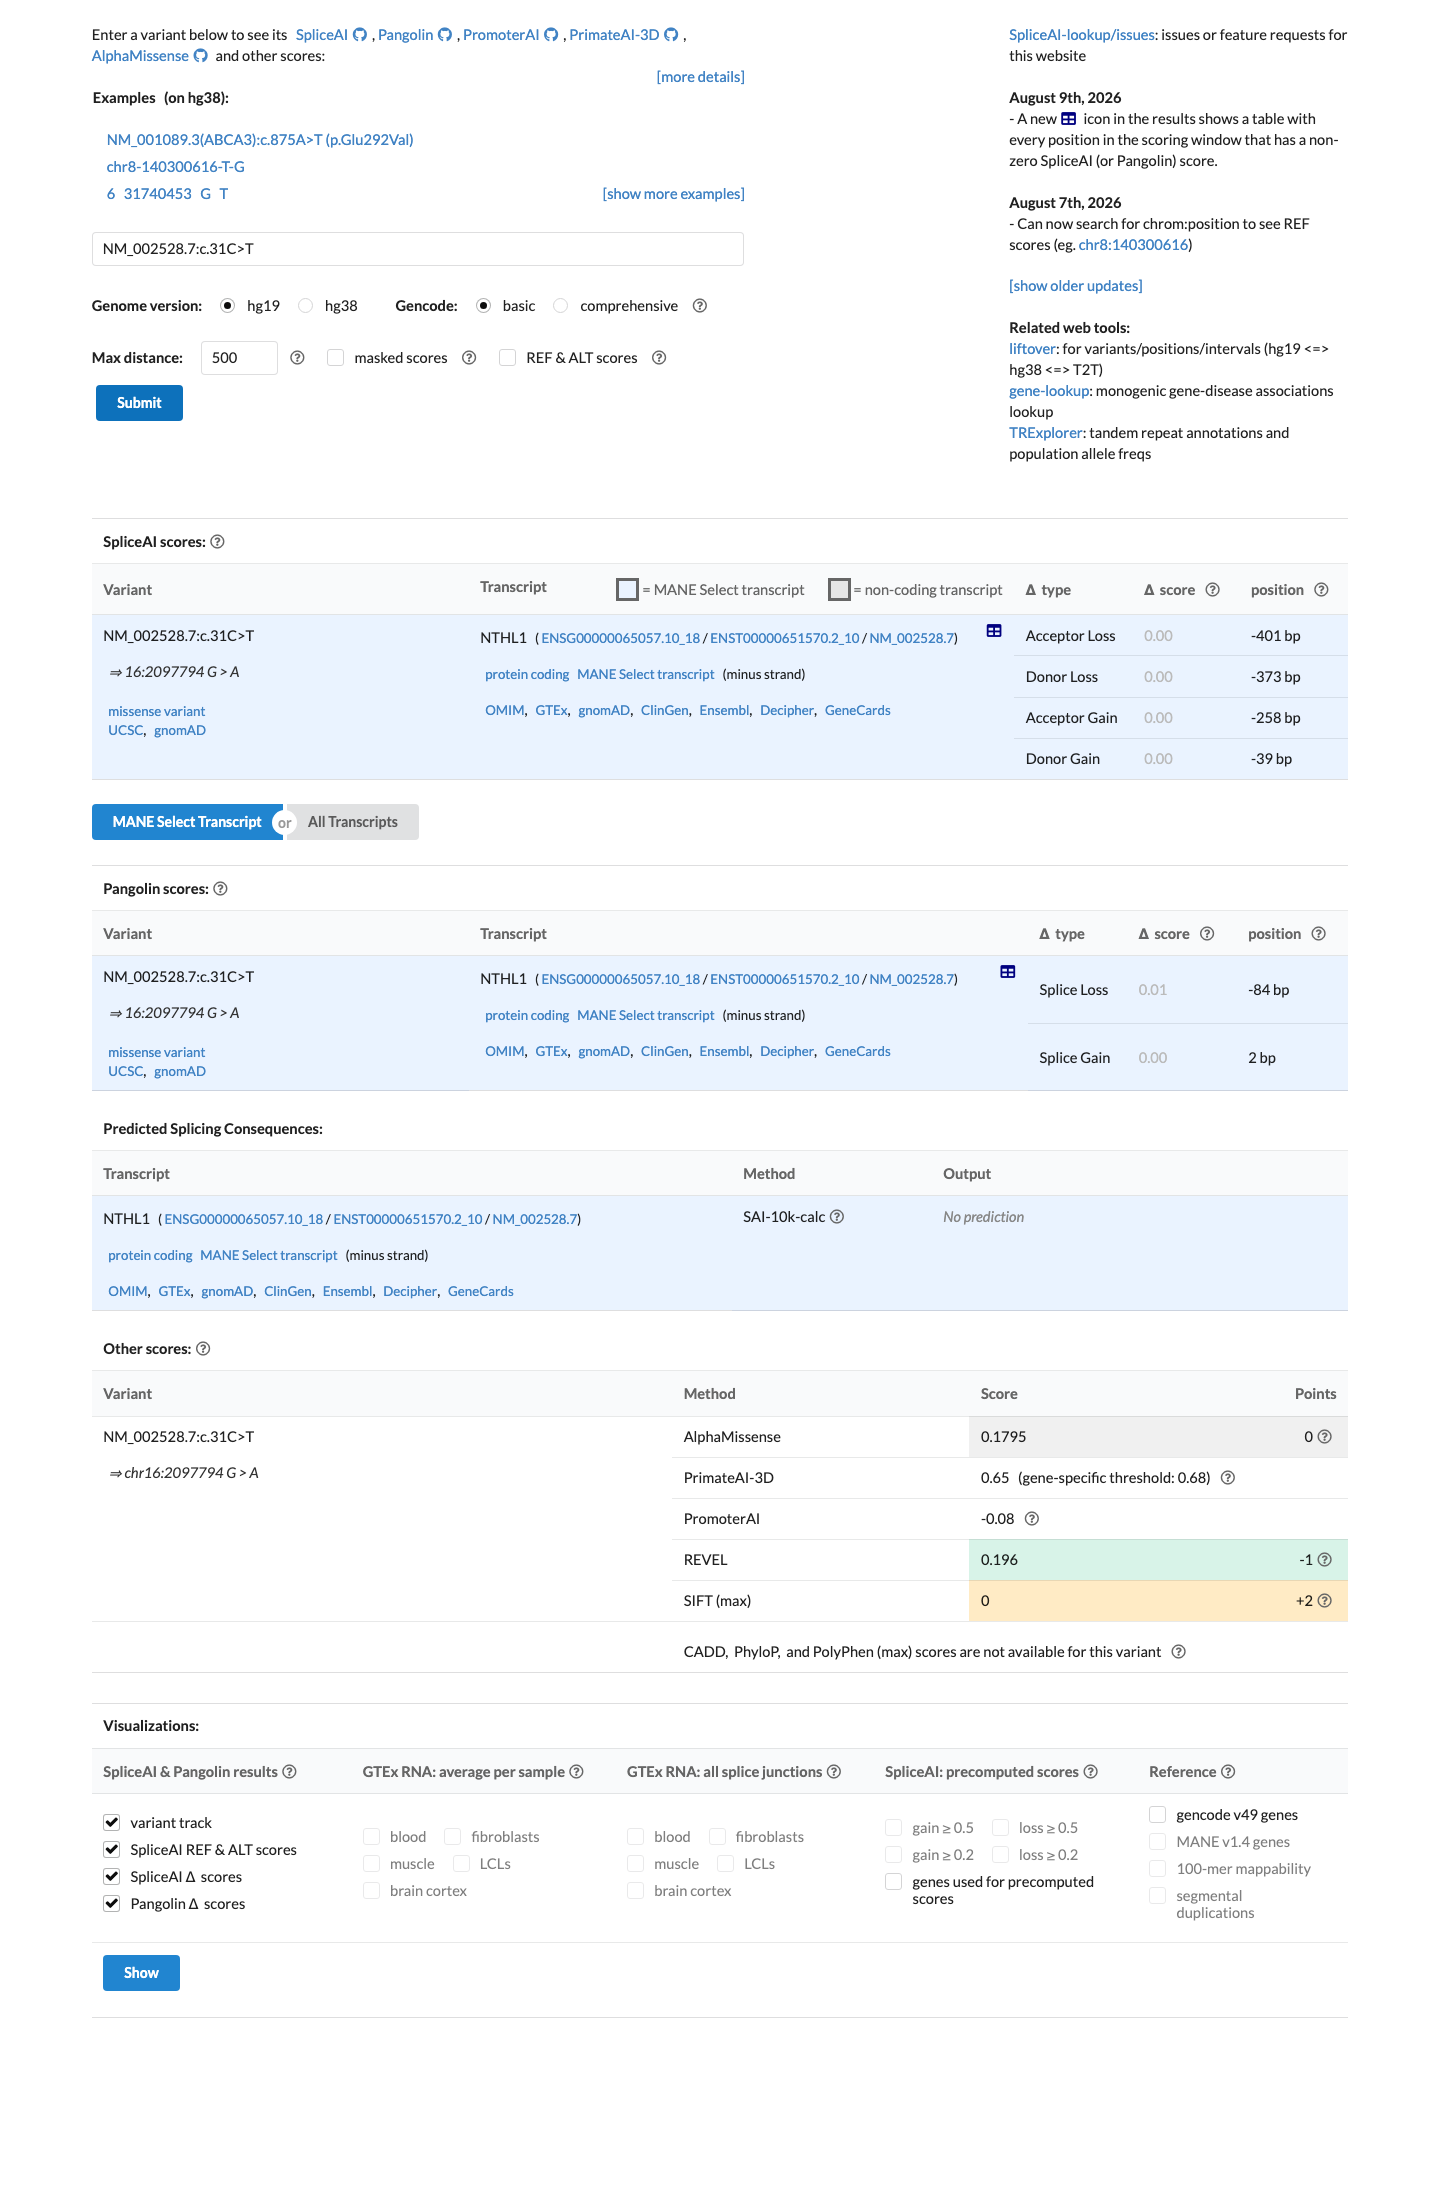
Task: Focus the Max distance input field
Action: [239, 358]
